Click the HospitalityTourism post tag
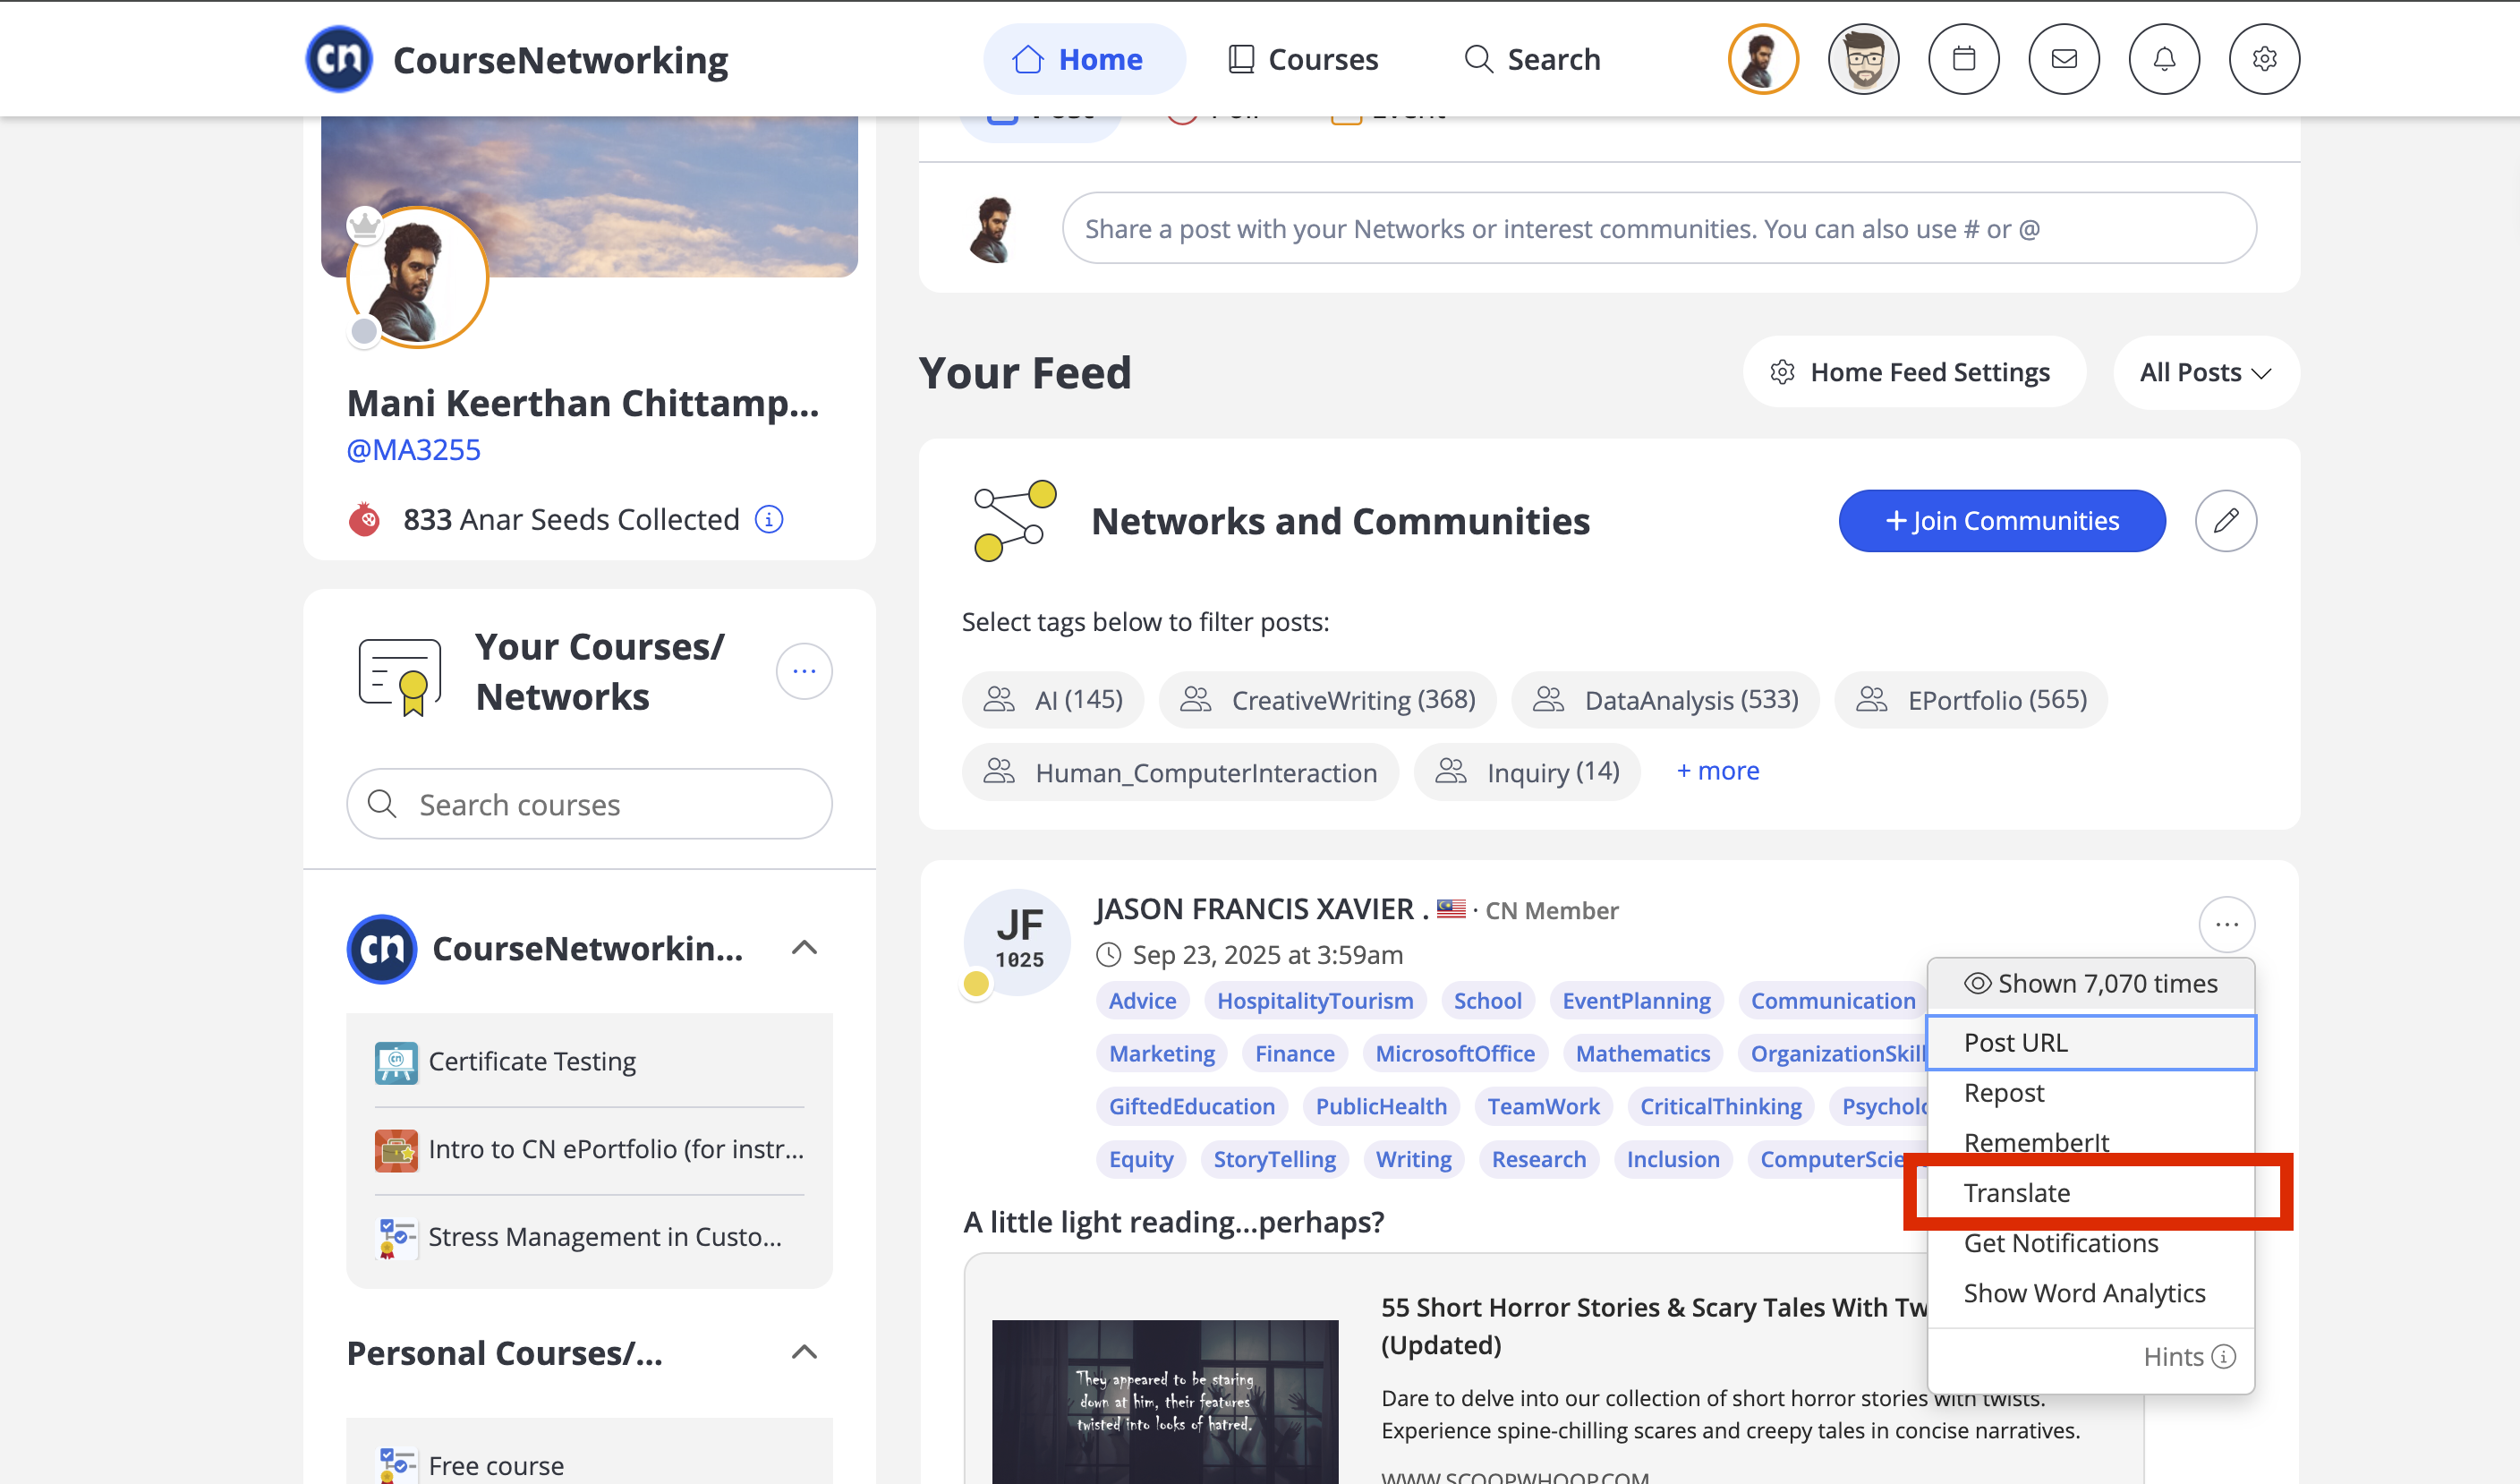This screenshot has height=1484, width=2520. [x=1314, y=1000]
